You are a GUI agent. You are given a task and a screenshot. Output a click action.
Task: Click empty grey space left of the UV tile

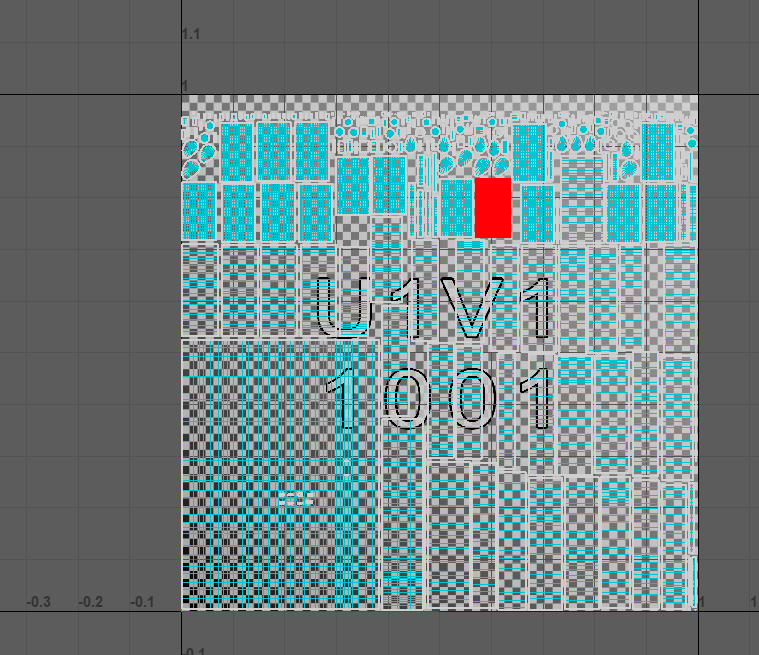(90, 350)
